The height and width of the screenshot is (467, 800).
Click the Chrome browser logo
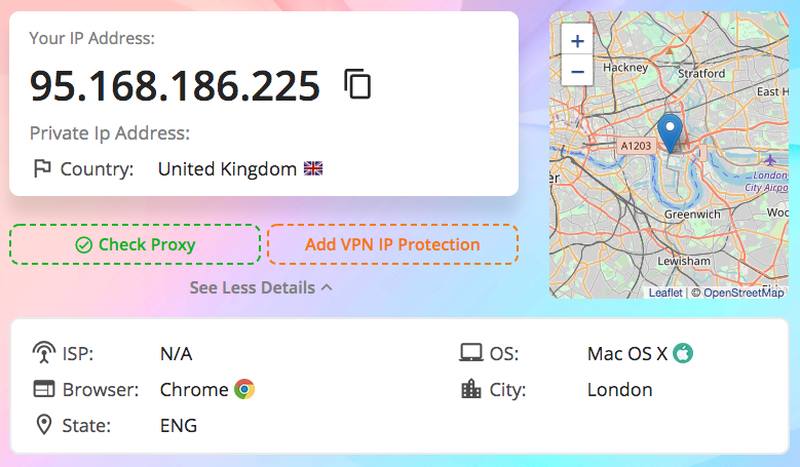point(244,389)
